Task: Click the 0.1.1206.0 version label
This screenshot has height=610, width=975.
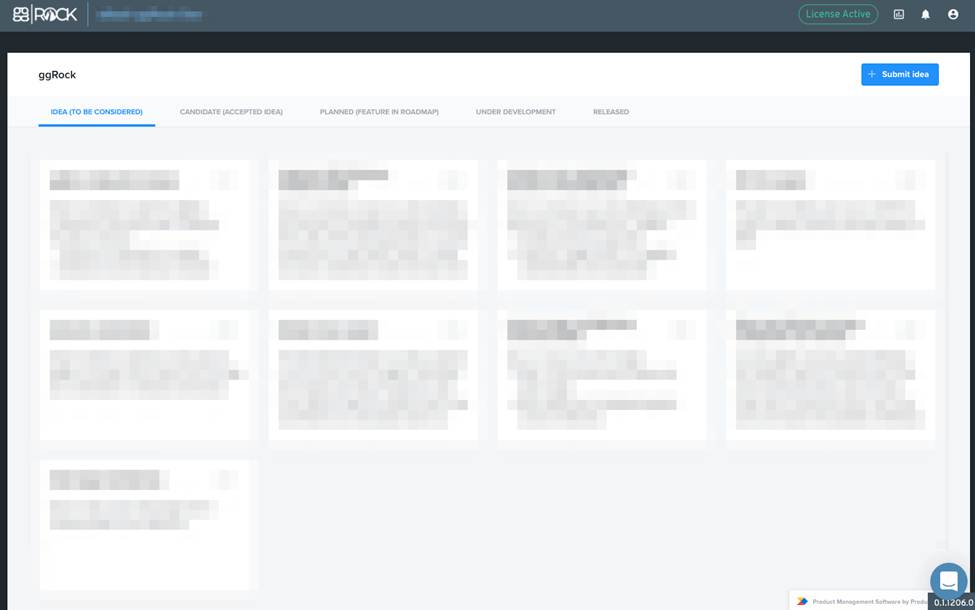Action: pyautogui.click(x=953, y=603)
